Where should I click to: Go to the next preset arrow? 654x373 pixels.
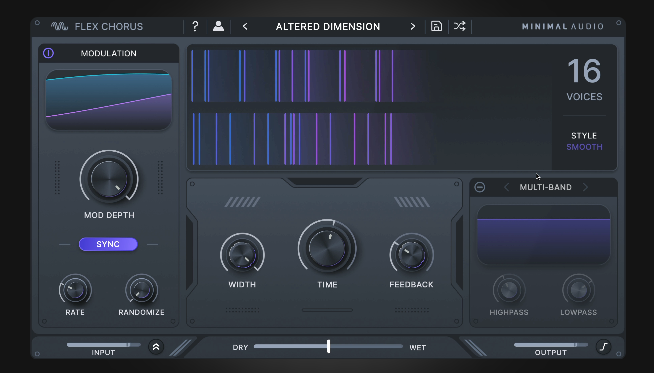click(x=413, y=27)
